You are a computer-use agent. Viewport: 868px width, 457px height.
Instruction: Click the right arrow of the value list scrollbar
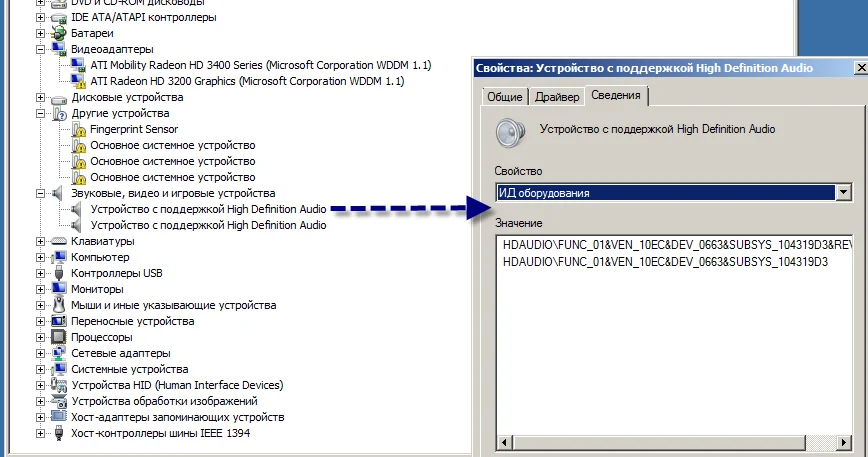(843, 442)
